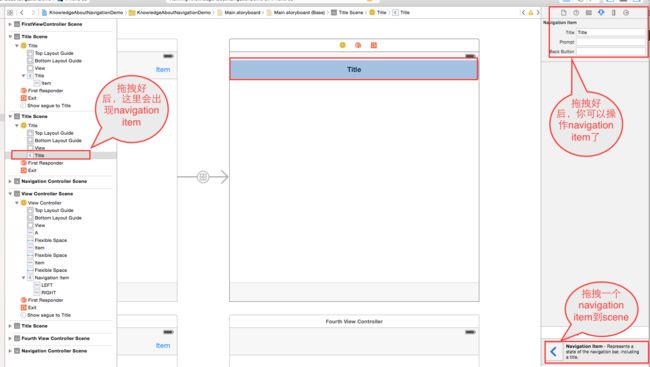Select the highlighted Title navigation item row
This screenshot has width=650, height=367.
pyautogui.click(x=61, y=155)
